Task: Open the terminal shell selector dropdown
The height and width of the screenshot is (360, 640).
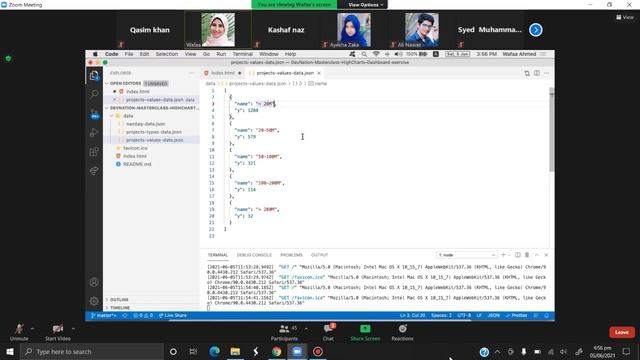Action: tap(467, 255)
